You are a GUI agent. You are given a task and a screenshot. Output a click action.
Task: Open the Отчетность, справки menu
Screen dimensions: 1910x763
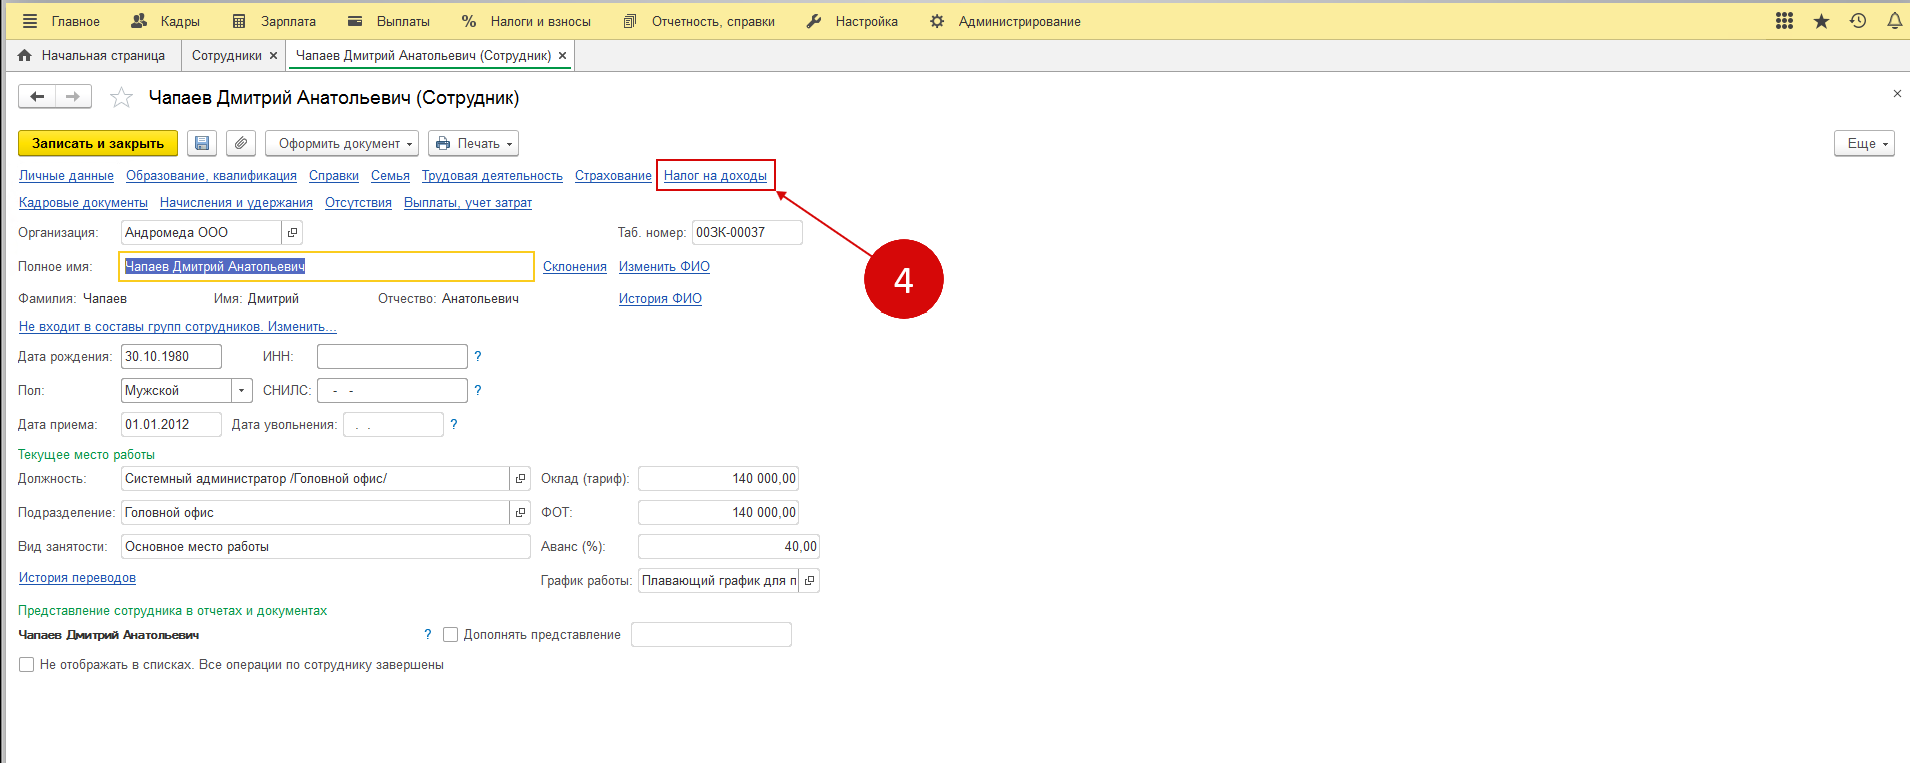[x=699, y=21]
